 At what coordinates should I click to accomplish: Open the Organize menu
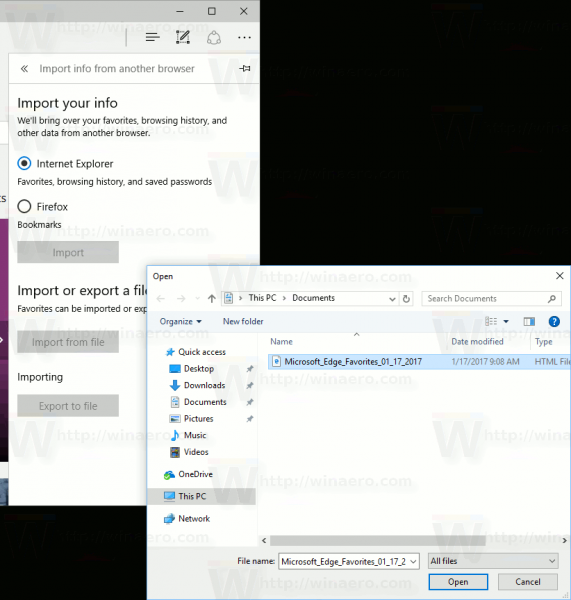point(180,321)
